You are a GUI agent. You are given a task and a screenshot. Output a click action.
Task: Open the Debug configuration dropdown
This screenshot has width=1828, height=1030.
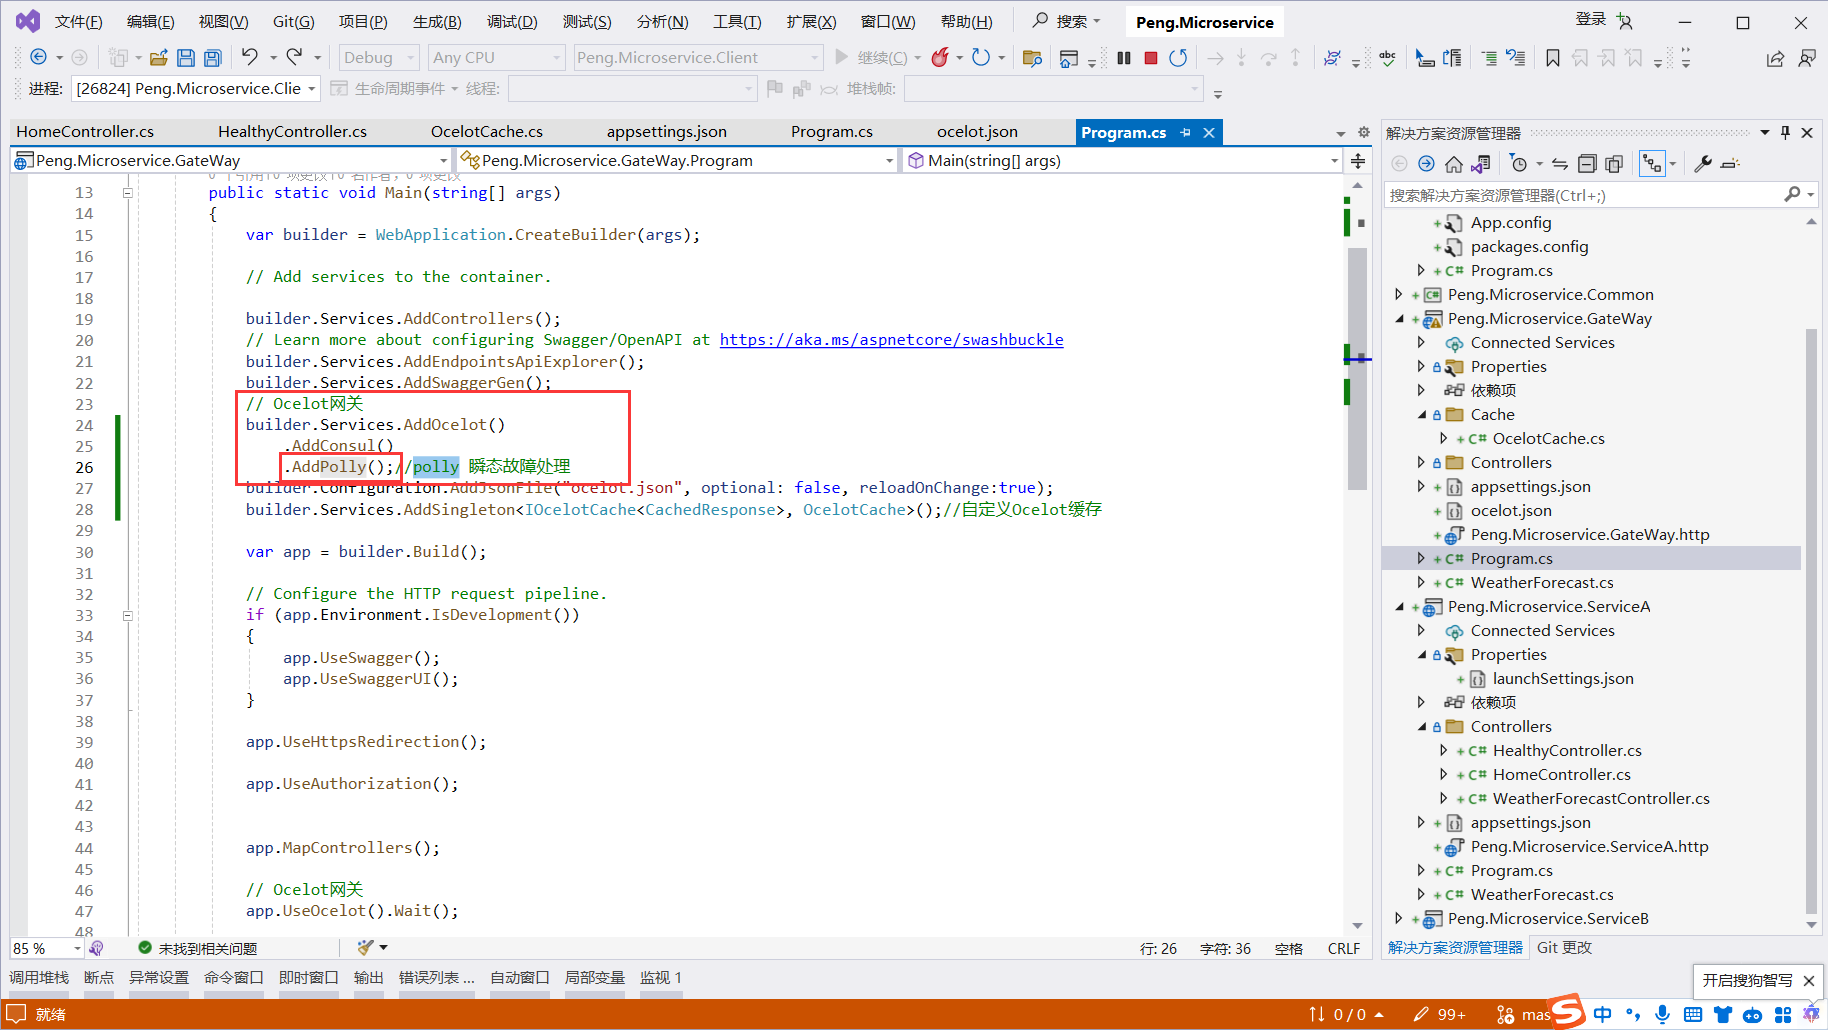(x=378, y=58)
